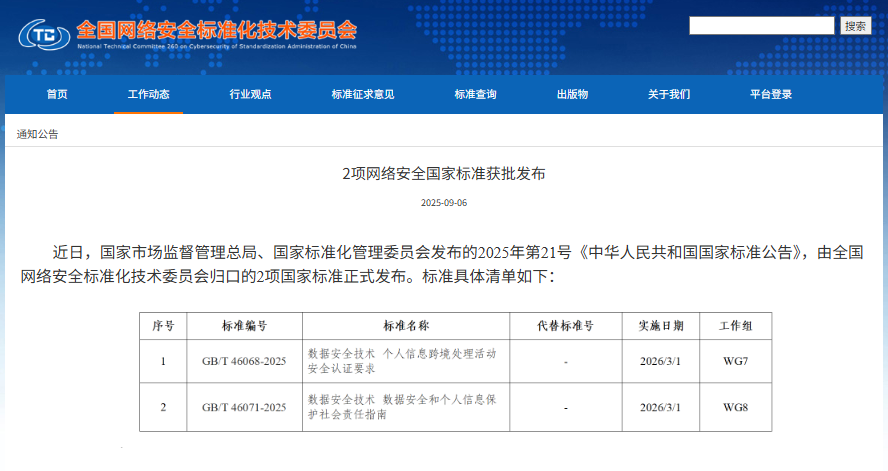Click the 标准编号 column header
This screenshot has height=471, width=888.
[244, 326]
